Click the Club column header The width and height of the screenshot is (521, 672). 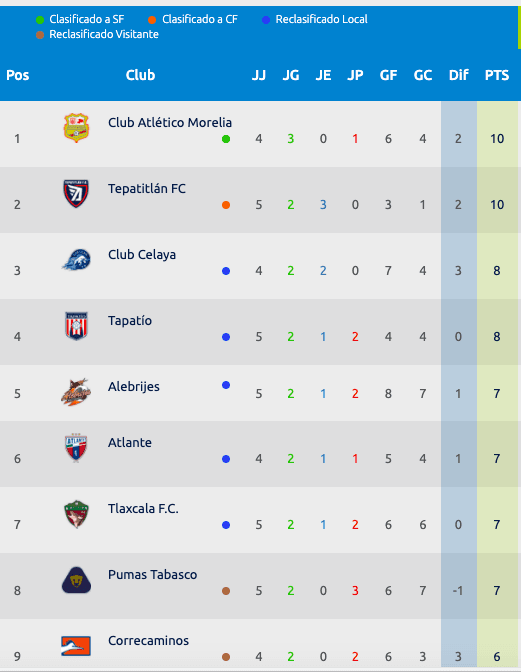tap(140, 75)
